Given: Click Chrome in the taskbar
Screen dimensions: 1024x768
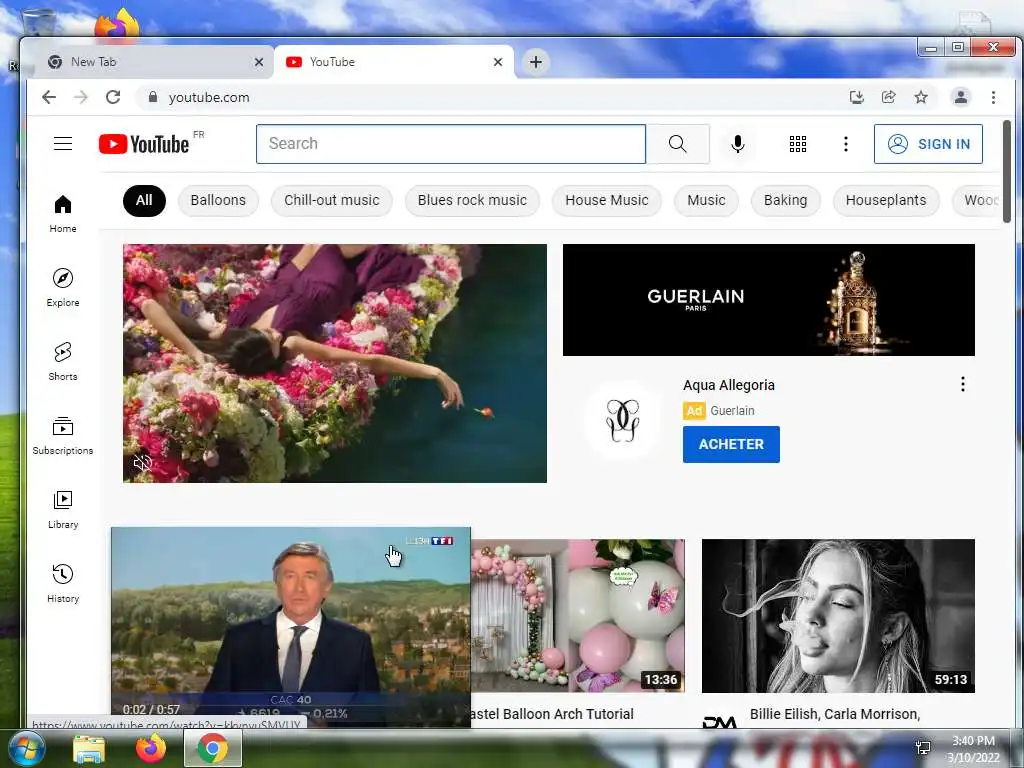Looking at the screenshot, I should (x=212, y=748).
